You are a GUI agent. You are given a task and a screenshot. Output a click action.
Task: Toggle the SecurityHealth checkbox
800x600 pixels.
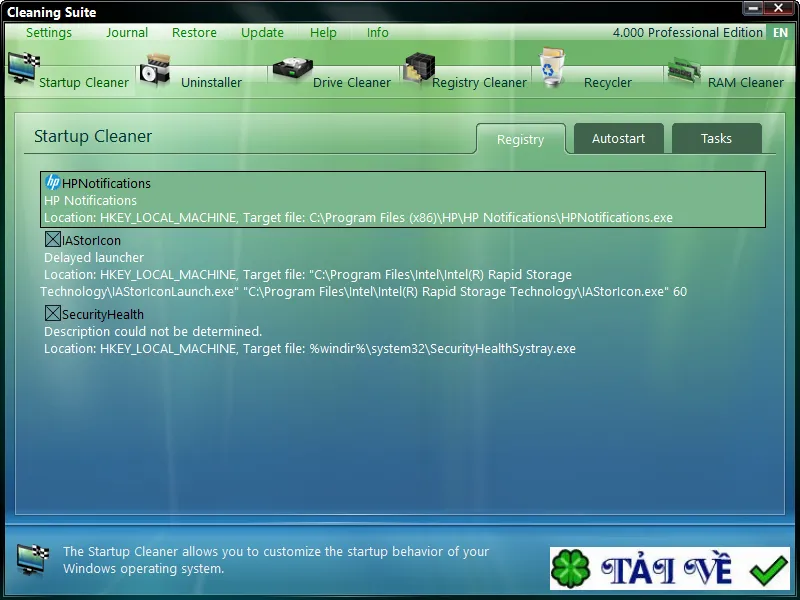53,313
